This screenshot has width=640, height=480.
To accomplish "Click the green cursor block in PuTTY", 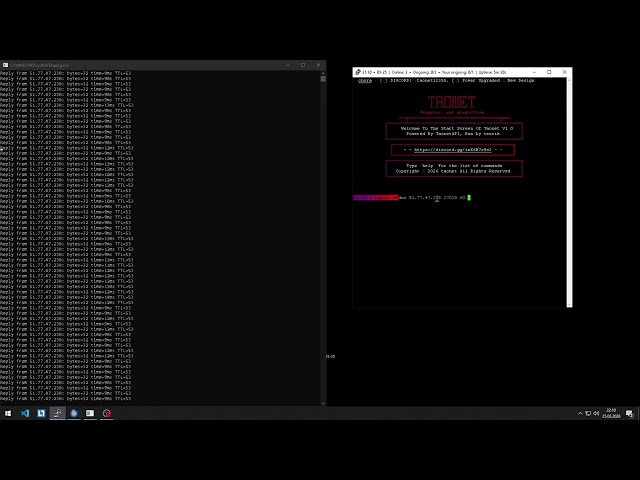I will [469, 198].
